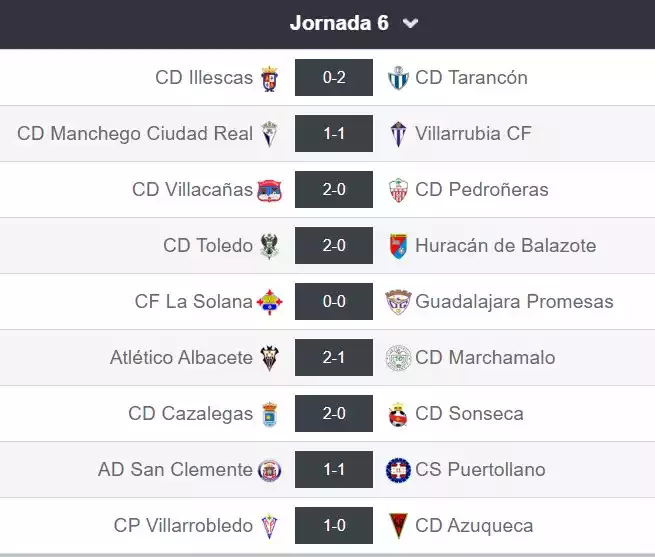Click the CF La Solana crest
655x557 pixels.
click(270, 302)
